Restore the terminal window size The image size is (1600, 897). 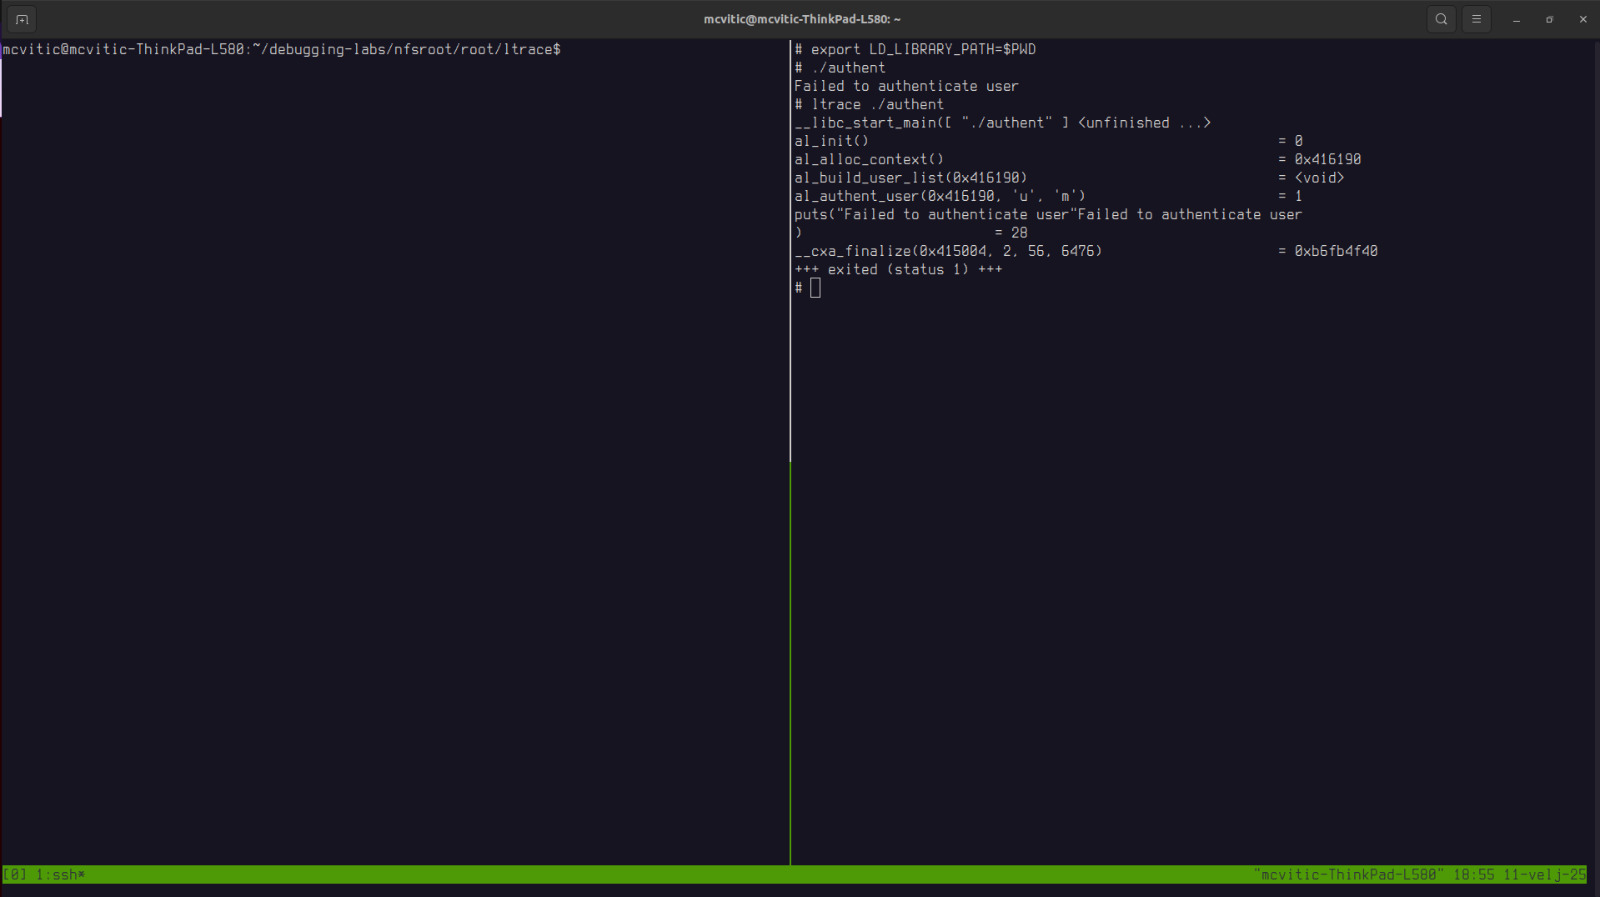(x=1549, y=19)
